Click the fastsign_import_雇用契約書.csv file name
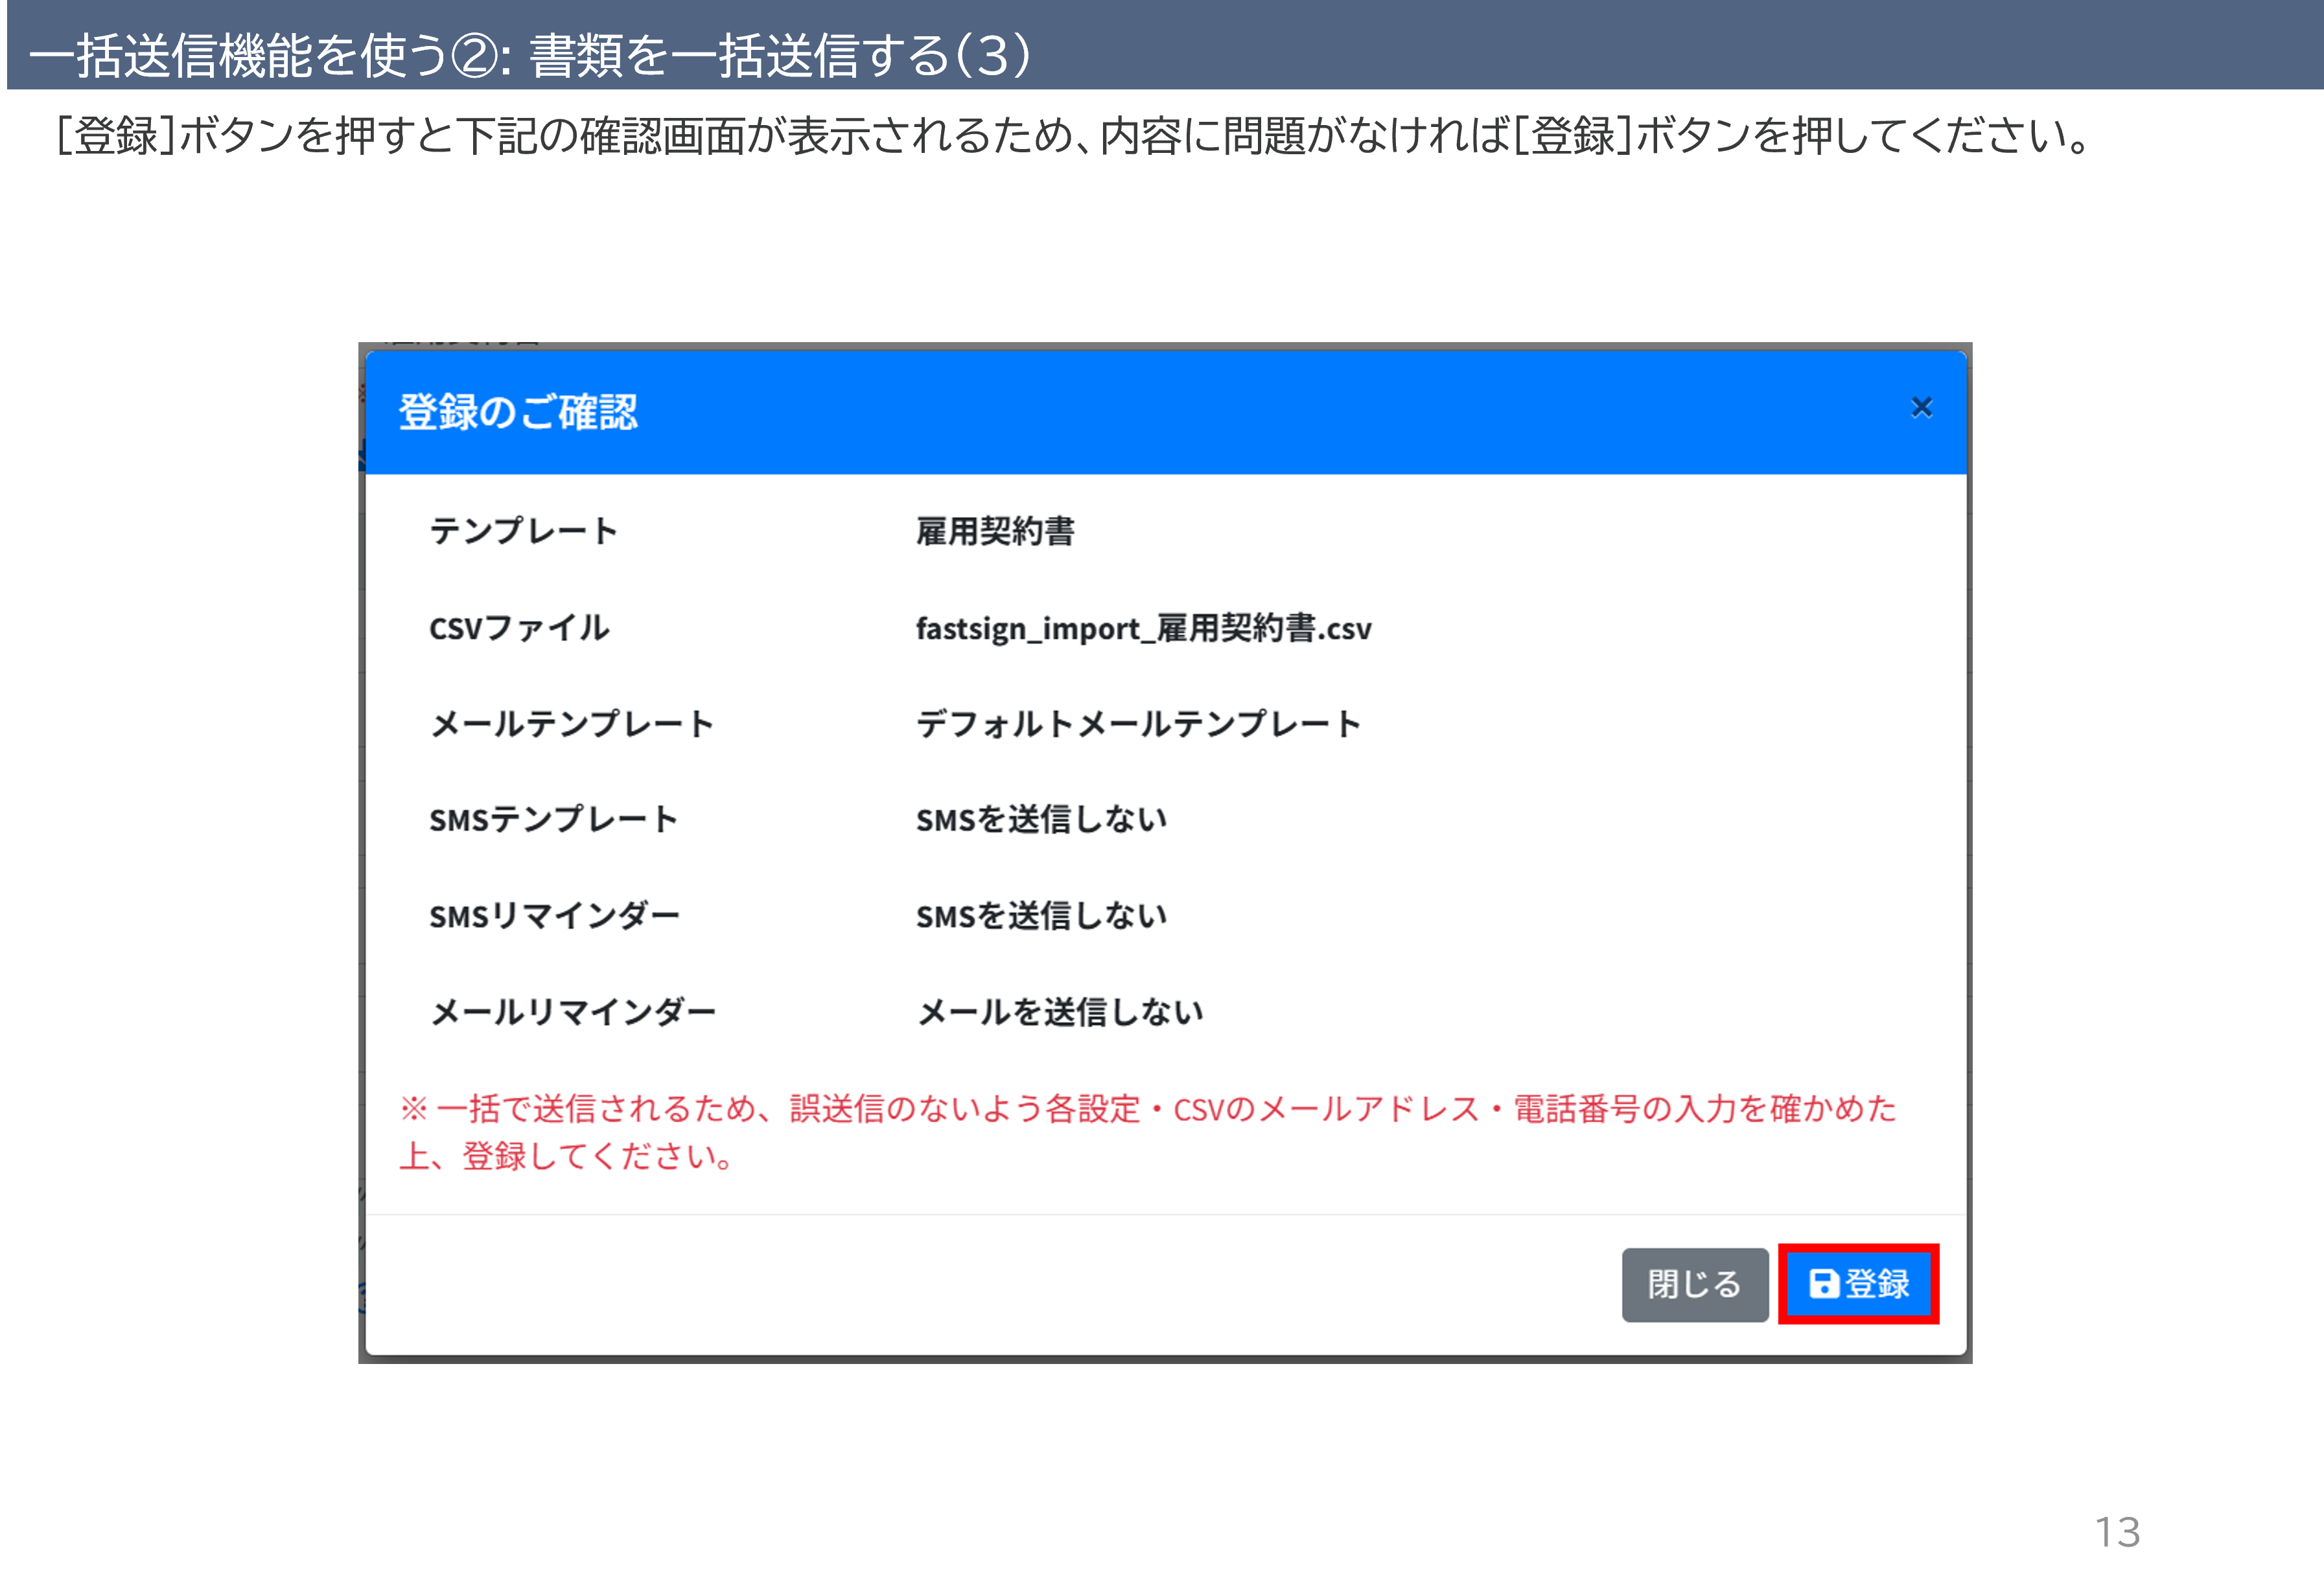This screenshot has width=2324, height=1572. 1143,628
